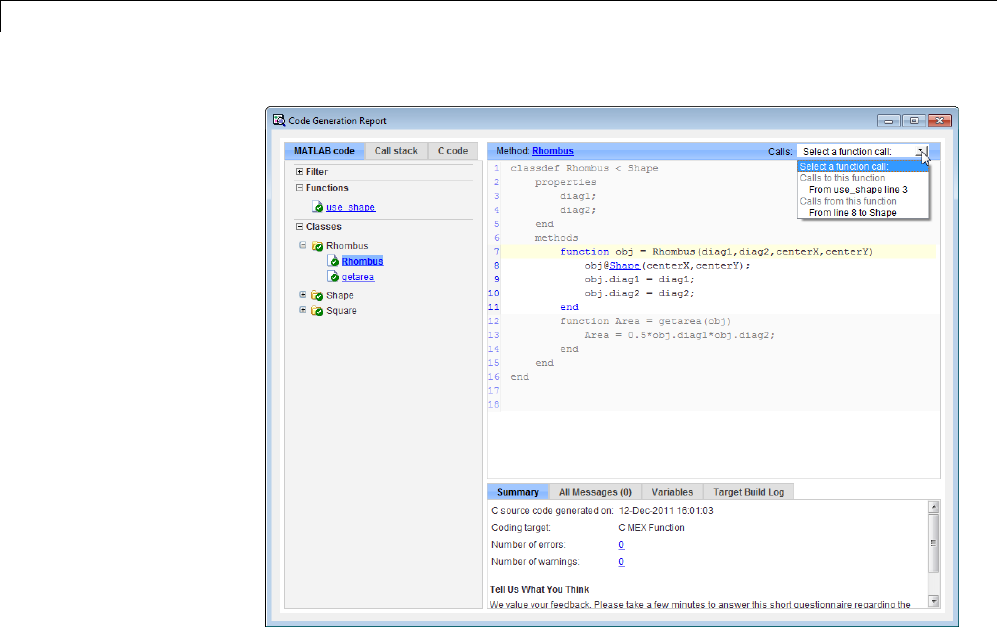
Task: Select the Variables tab
Action: coord(672,492)
